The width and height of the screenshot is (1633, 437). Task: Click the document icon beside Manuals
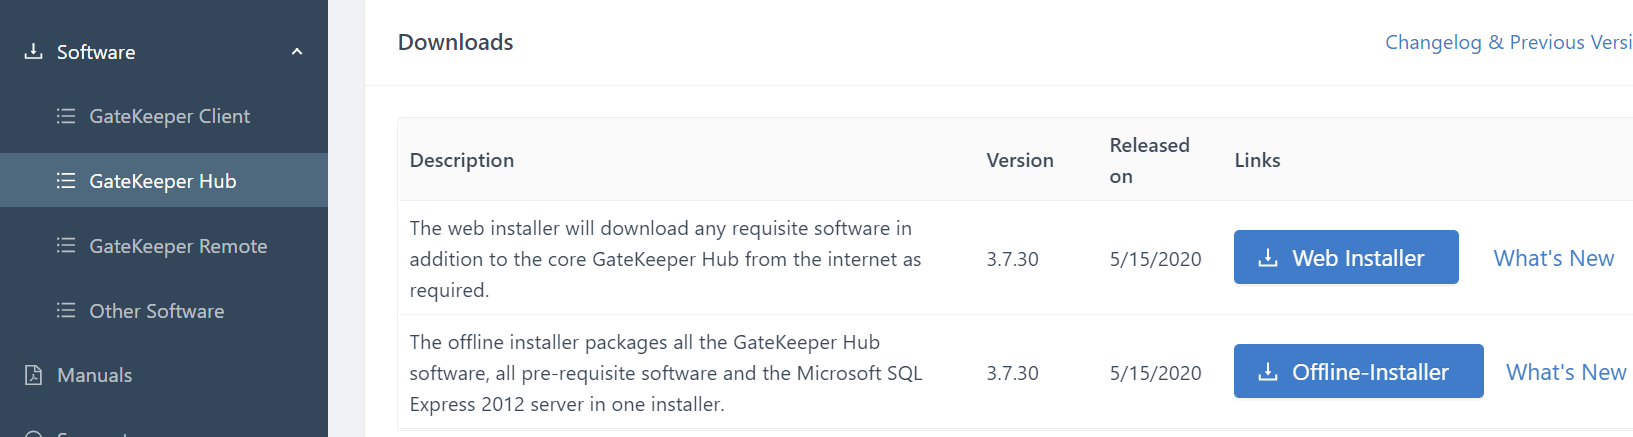point(34,375)
